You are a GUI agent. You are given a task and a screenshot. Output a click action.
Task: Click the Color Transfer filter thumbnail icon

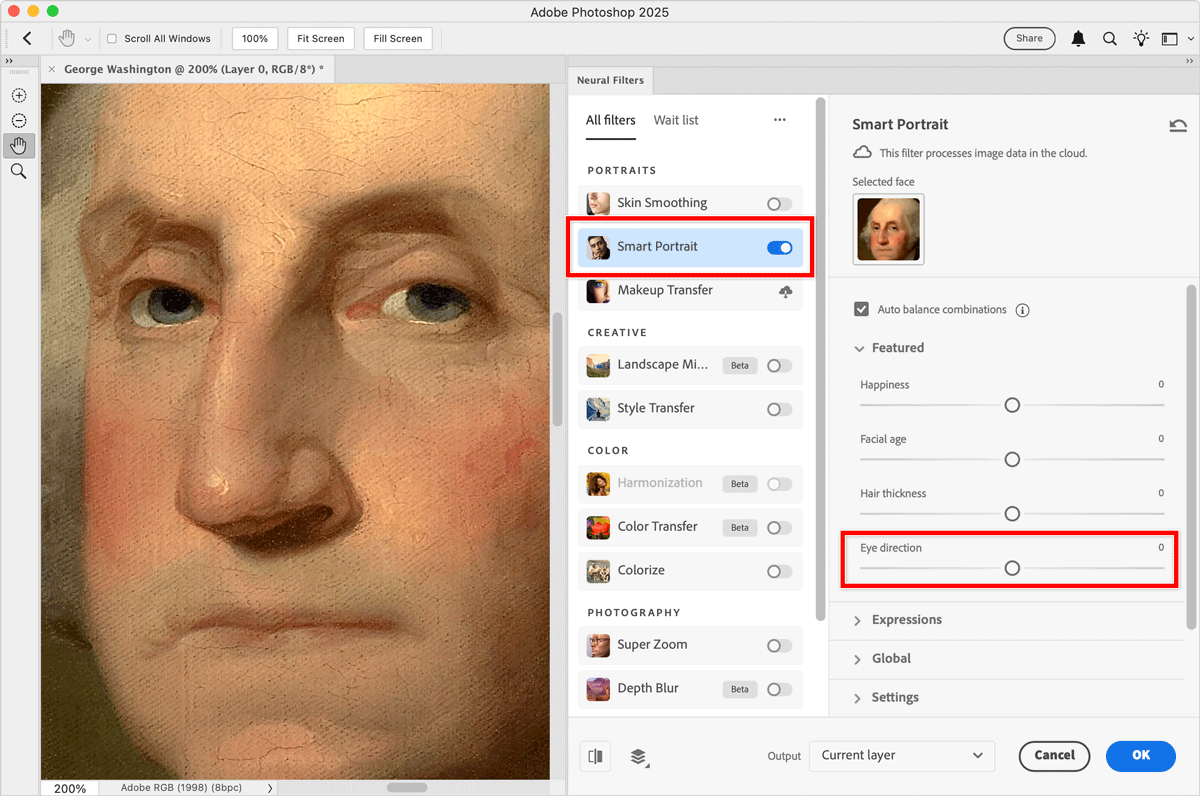(x=598, y=527)
